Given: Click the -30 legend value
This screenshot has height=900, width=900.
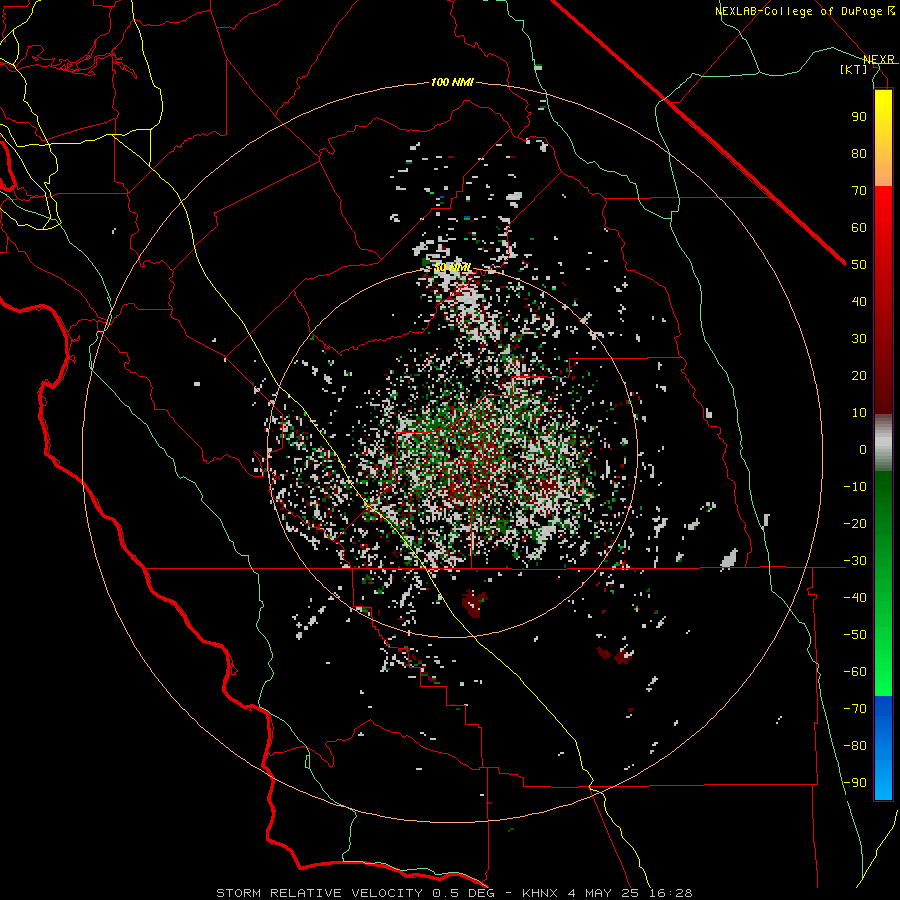Looking at the screenshot, I should click(x=855, y=561).
